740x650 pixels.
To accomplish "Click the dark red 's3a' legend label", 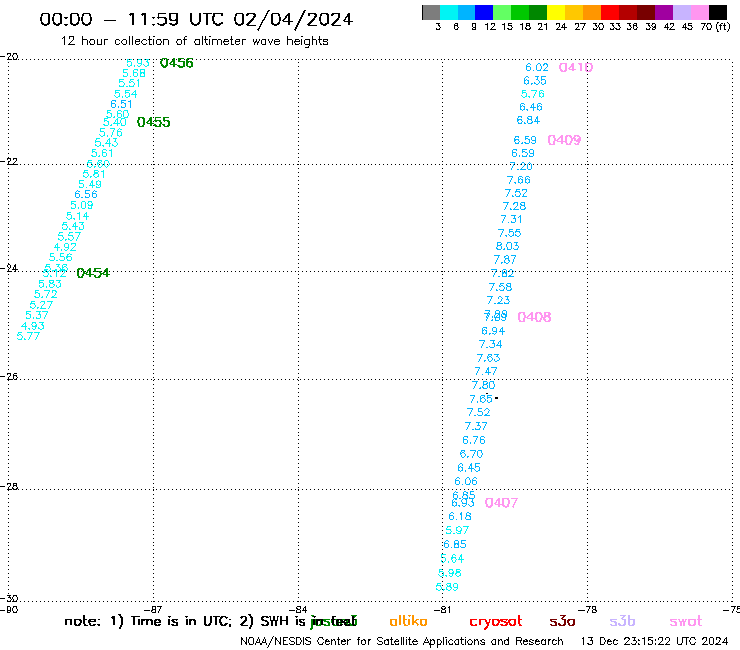I will coord(563,621).
